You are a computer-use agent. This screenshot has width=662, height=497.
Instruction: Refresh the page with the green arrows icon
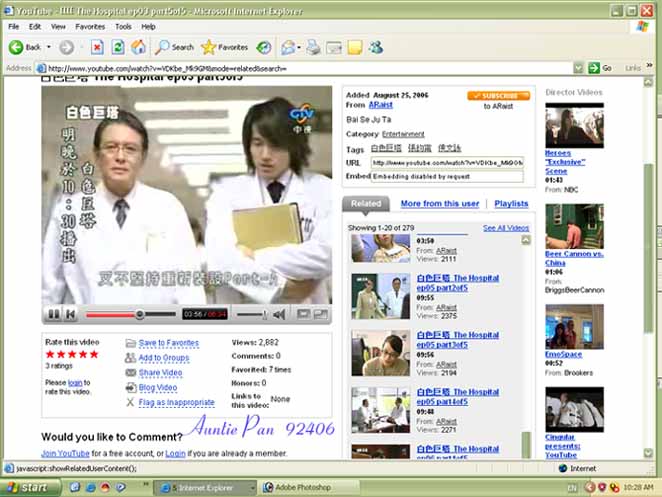point(118,47)
